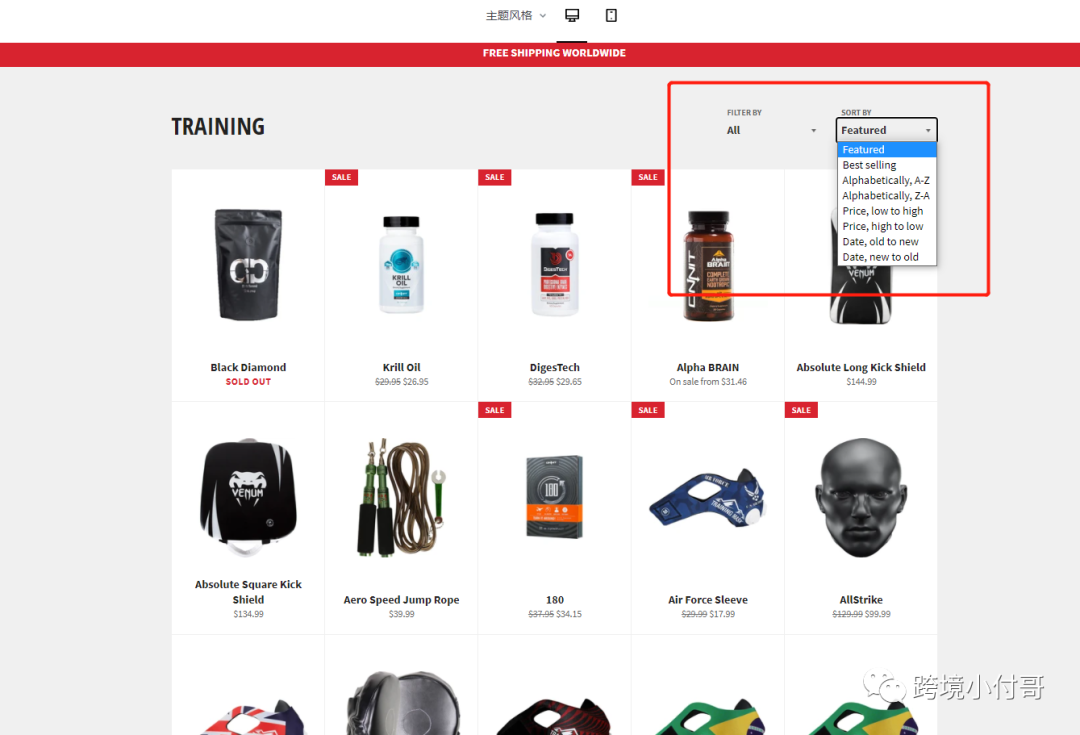Open Absolute Square Kick Shield title

tap(248, 592)
